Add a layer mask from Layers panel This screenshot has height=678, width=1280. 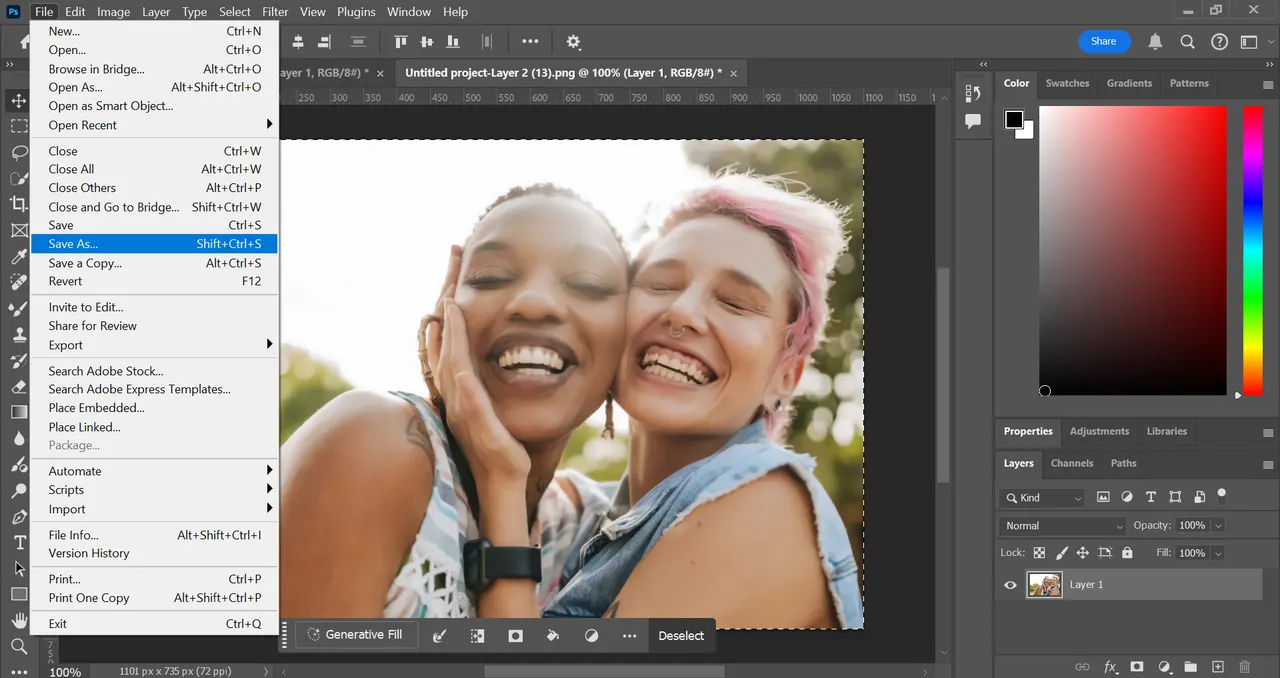tap(1137, 666)
